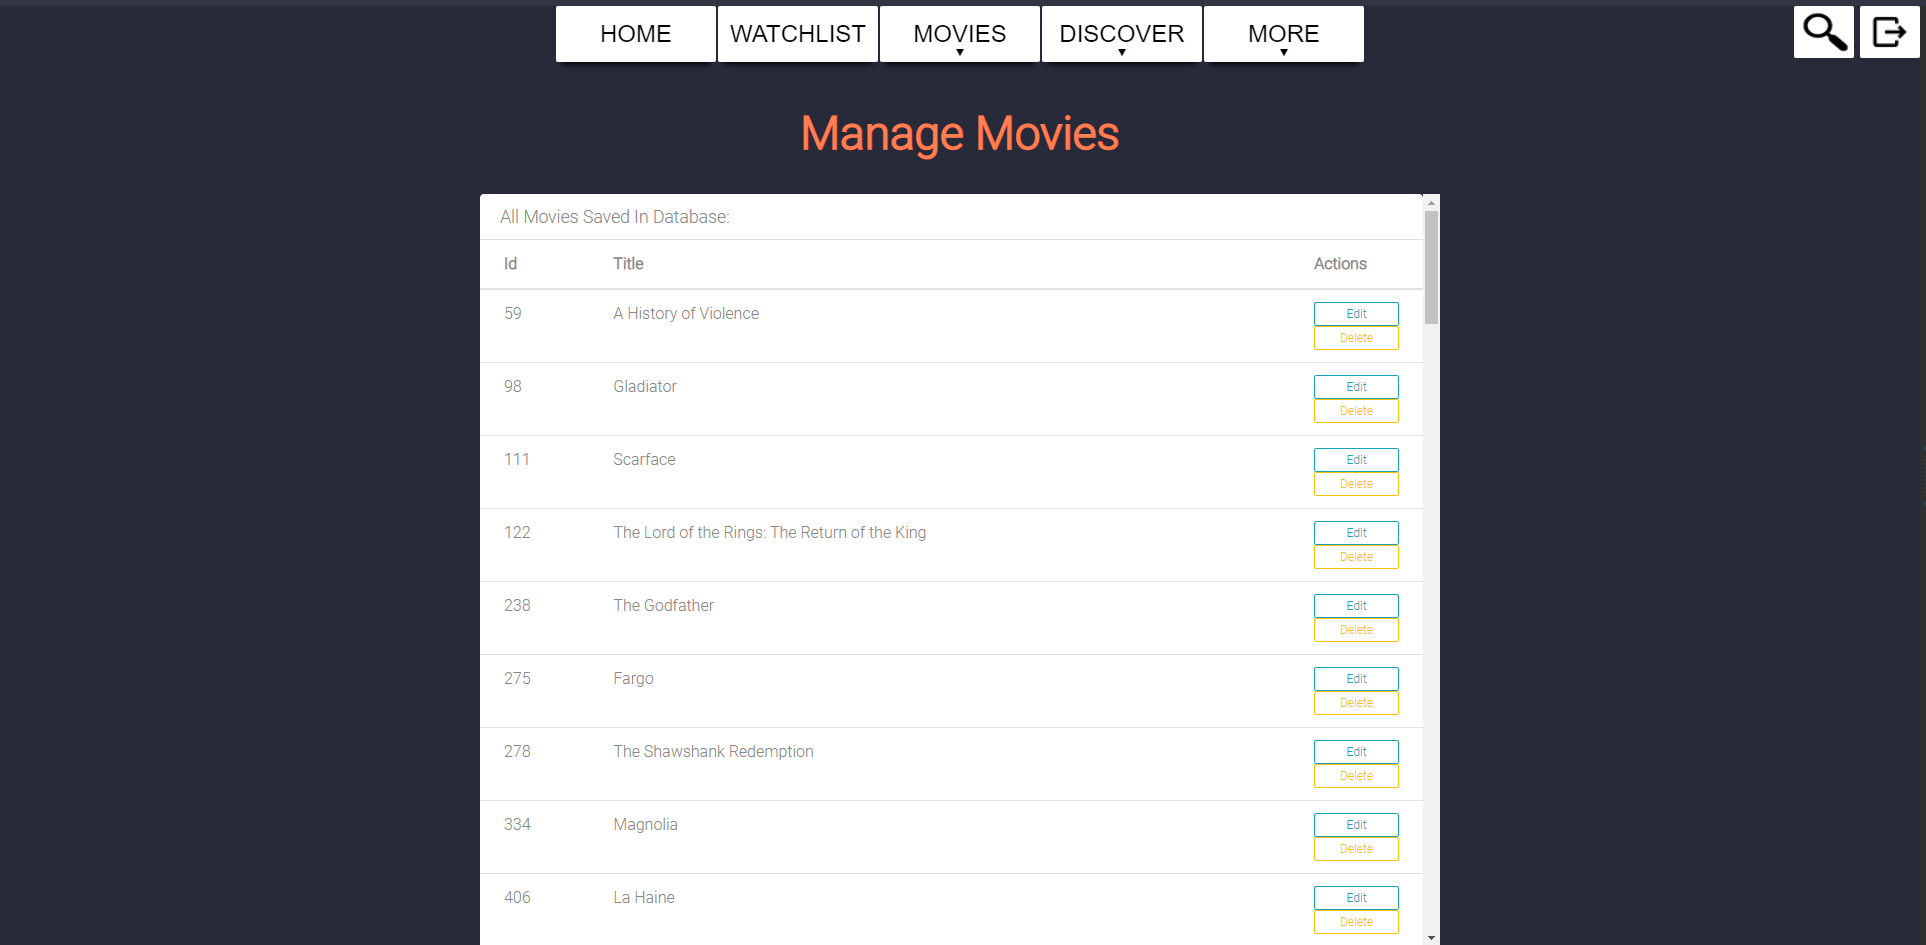Click the id cell '122'
This screenshot has width=1926, height=945.
517,533
